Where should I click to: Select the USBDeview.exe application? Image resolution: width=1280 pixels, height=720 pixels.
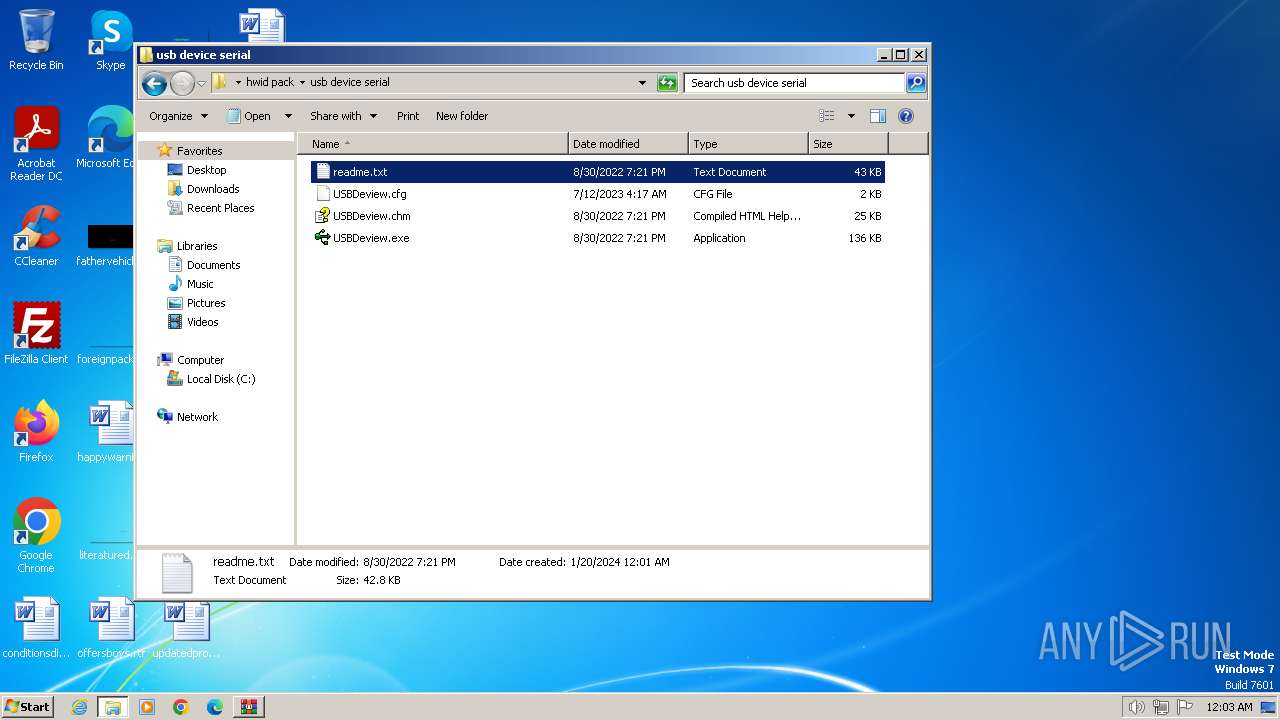tap(598, 238)
